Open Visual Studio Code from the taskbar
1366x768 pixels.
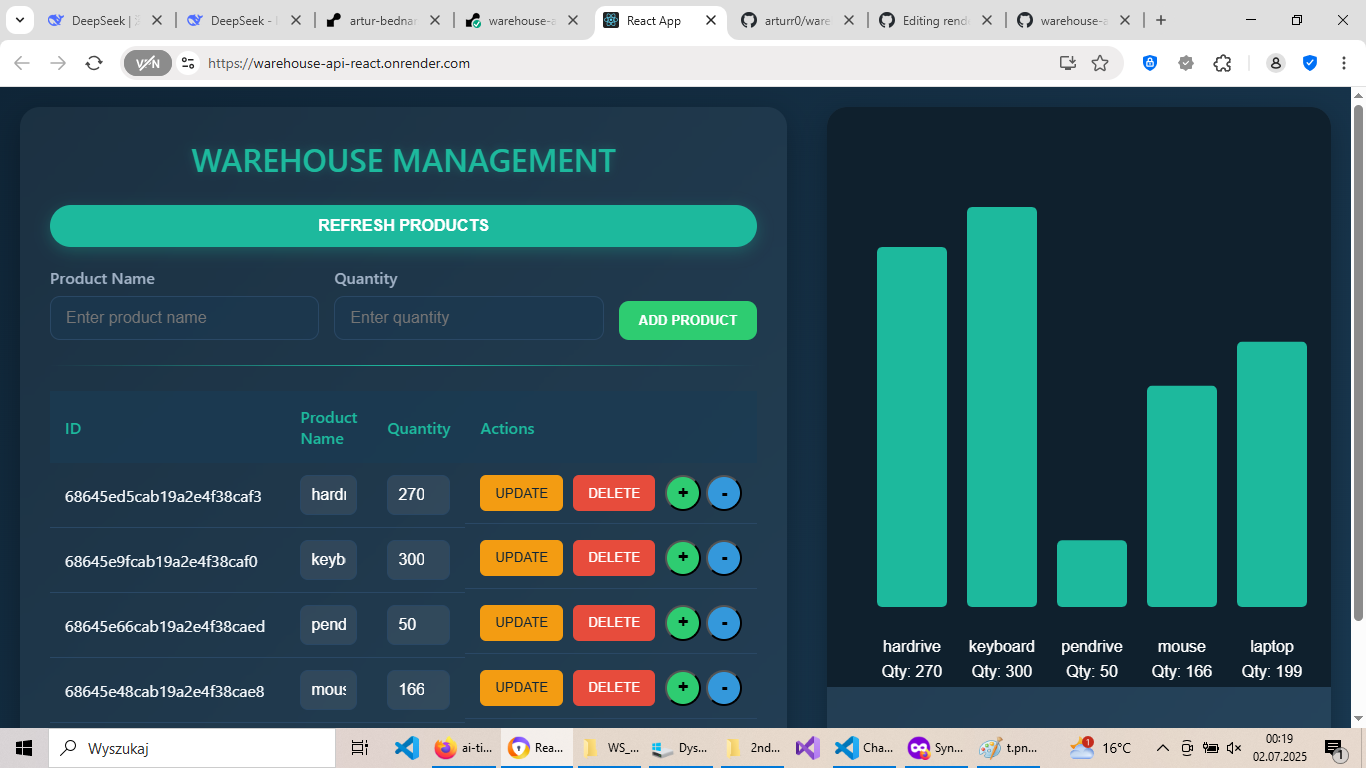406,748
